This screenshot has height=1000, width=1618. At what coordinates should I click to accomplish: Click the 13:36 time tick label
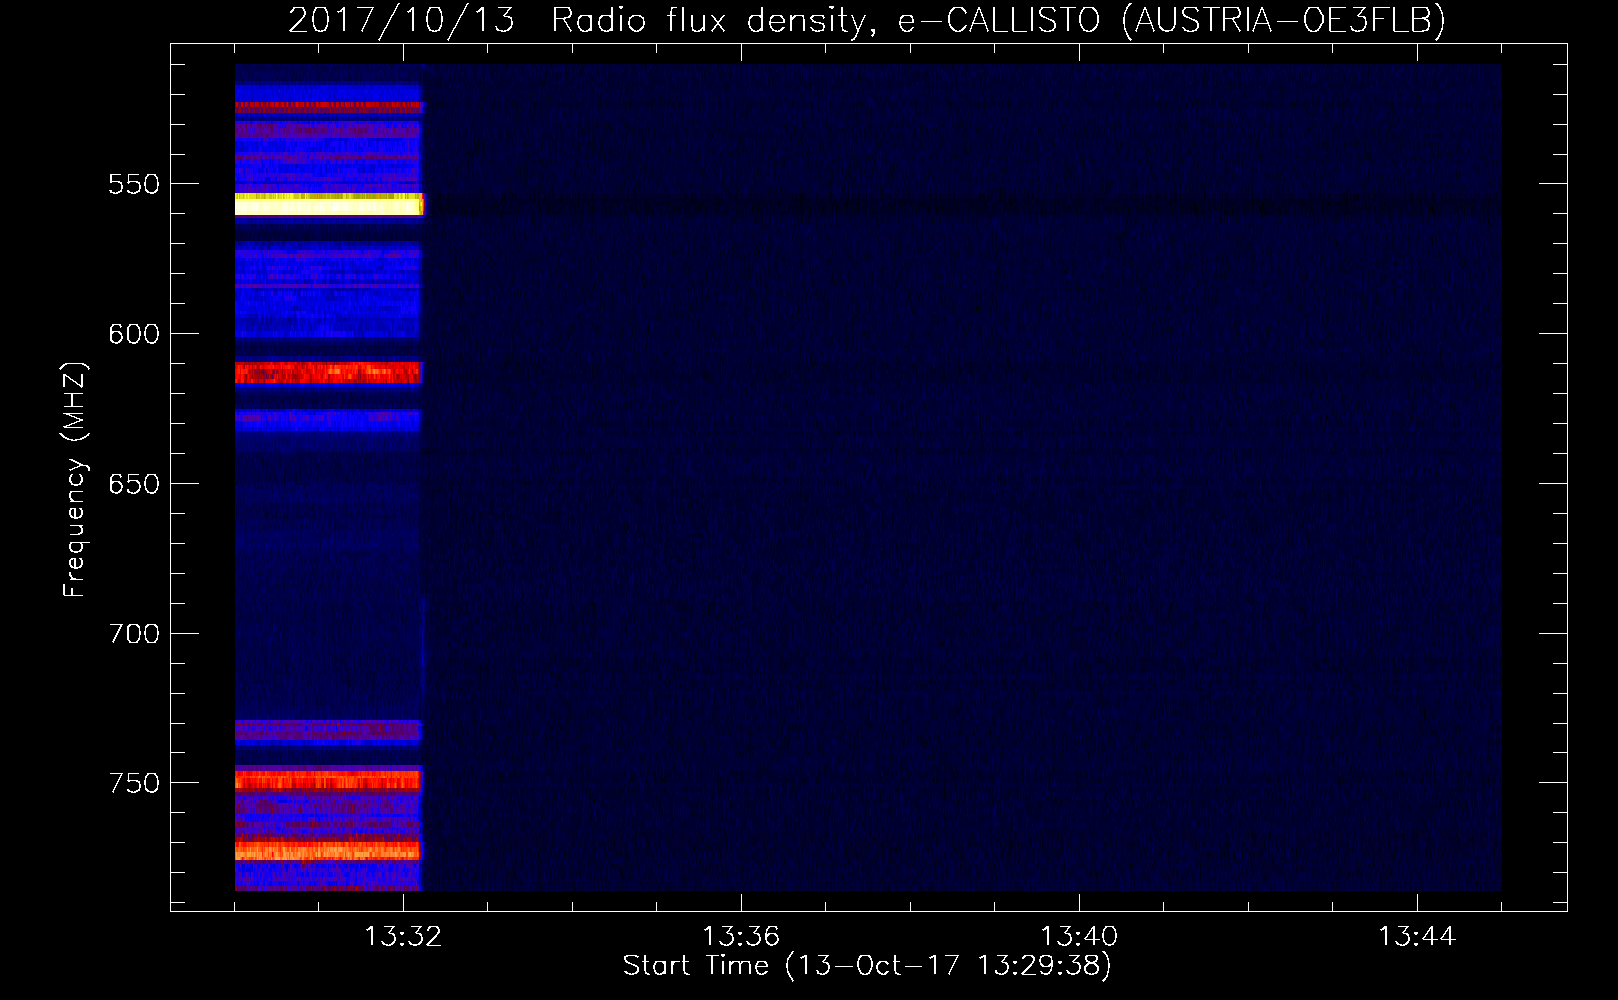coord(741,937)
